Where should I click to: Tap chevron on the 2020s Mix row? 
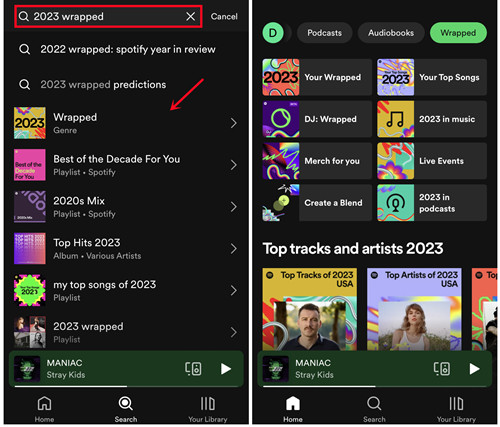click(x=234, y=207)
